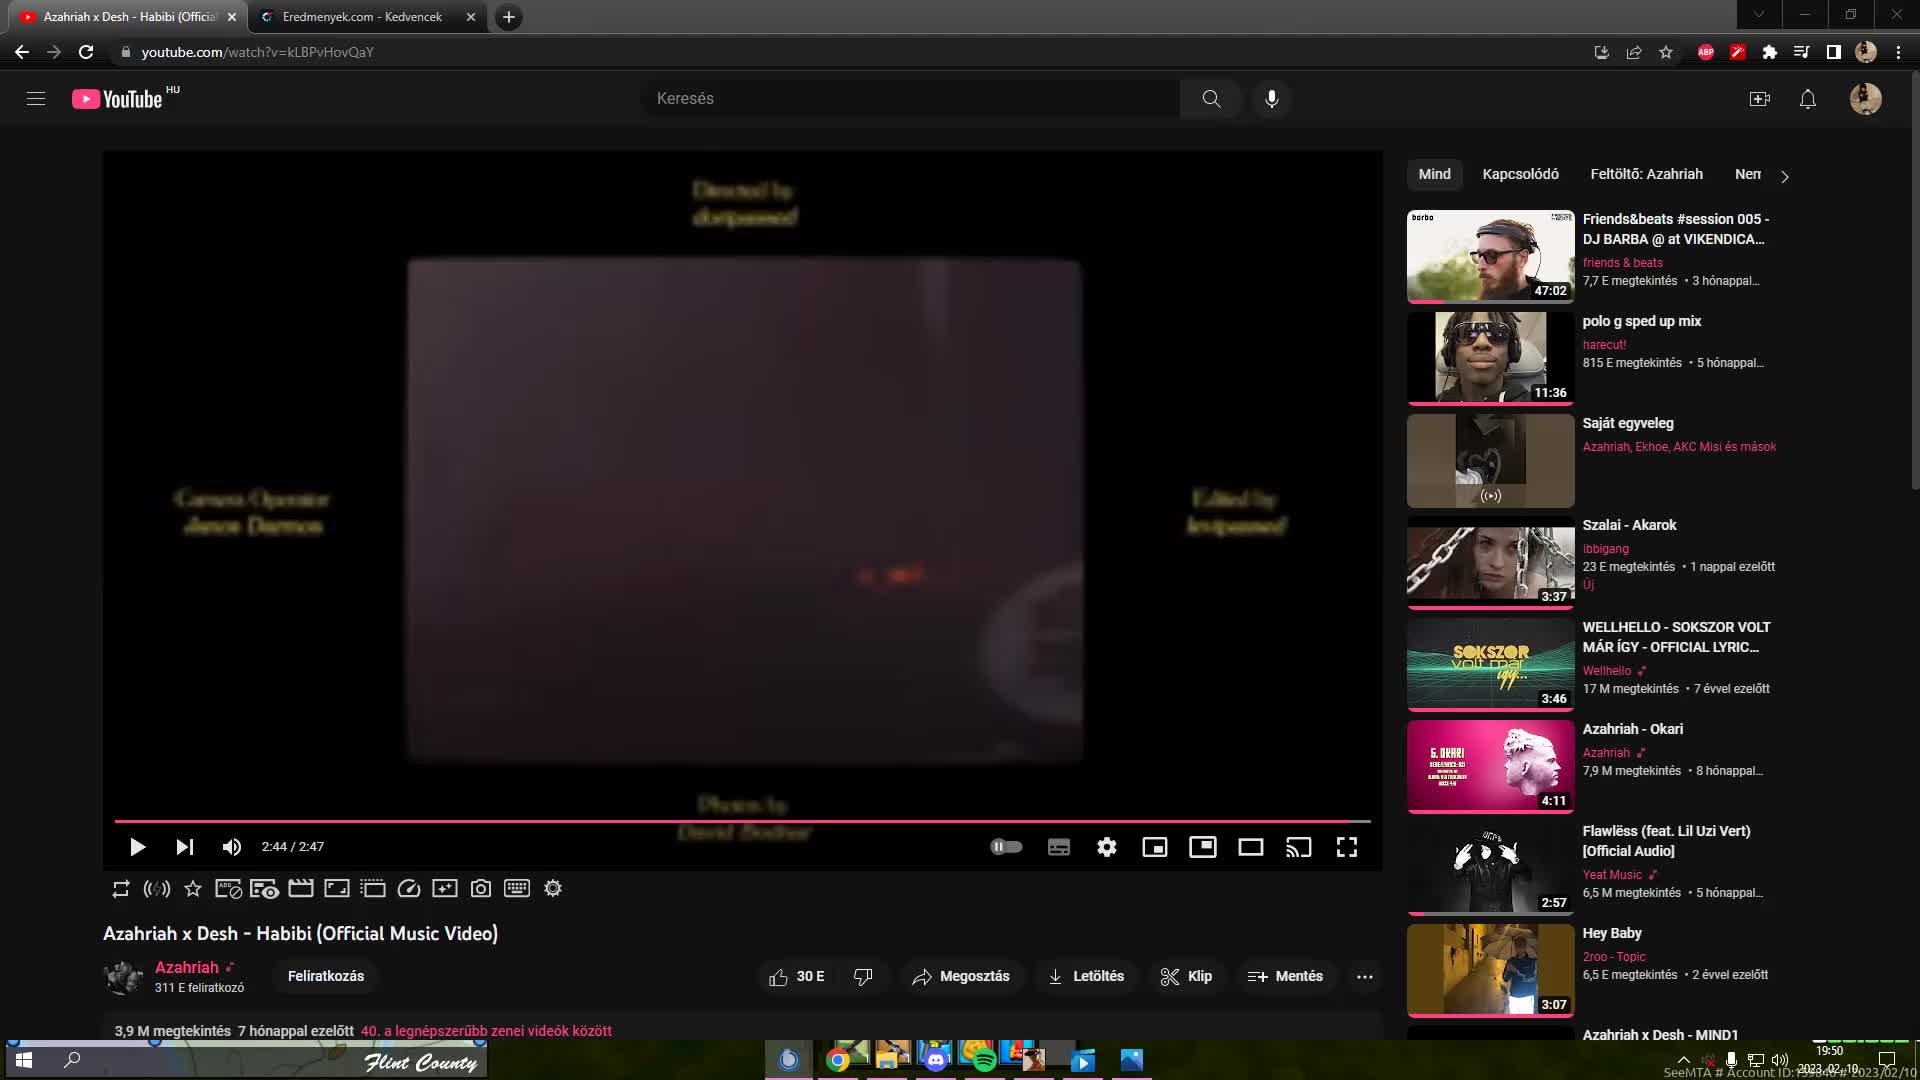Click the Feliratkozás button
This screenshot has width=1920, height=1080.
pyautogui.click(x=326, y=976)
